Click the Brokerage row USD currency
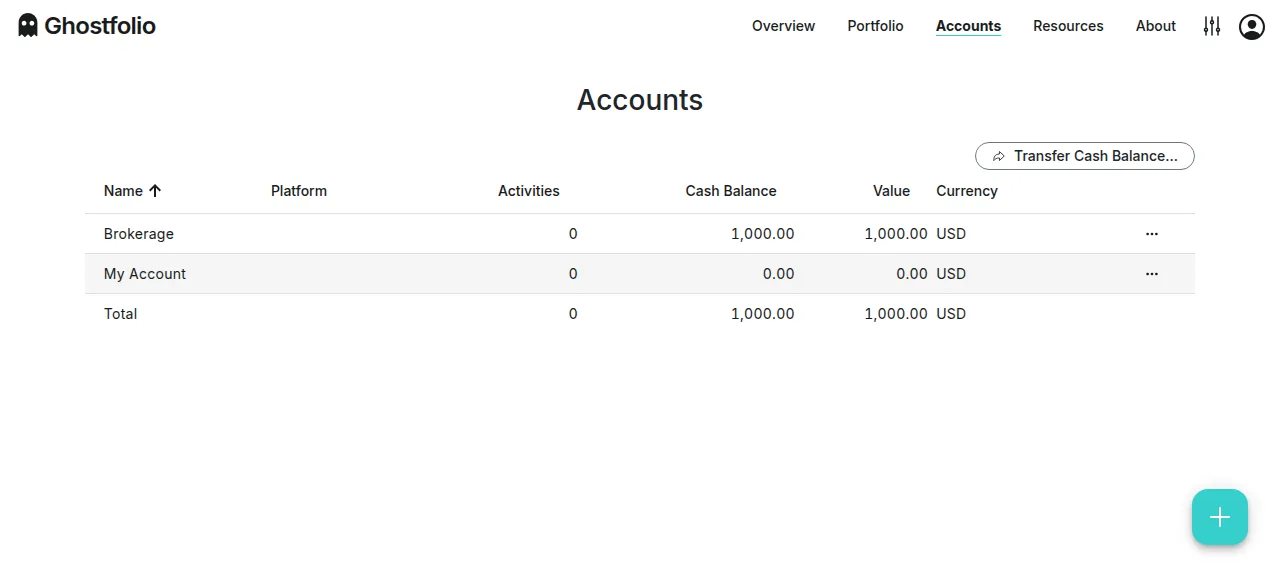This screenshot has height=577, width=1280. (x=951, y=234)
